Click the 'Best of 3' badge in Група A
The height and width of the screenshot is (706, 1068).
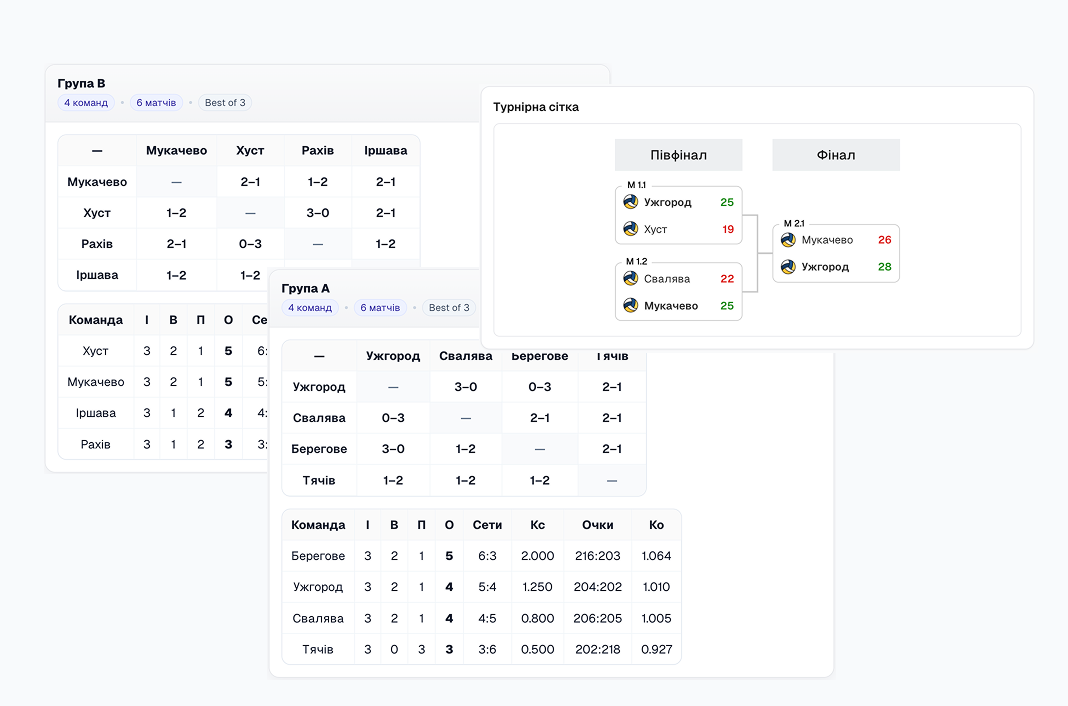(448, 308)
